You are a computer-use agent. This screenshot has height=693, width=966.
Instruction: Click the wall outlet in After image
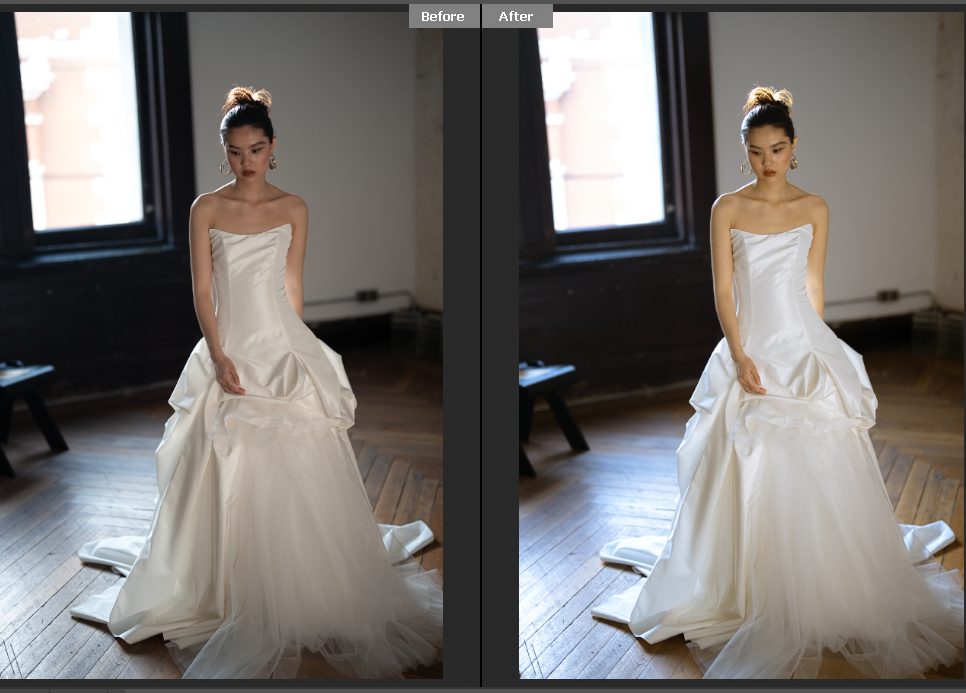[x=887, y=295]
